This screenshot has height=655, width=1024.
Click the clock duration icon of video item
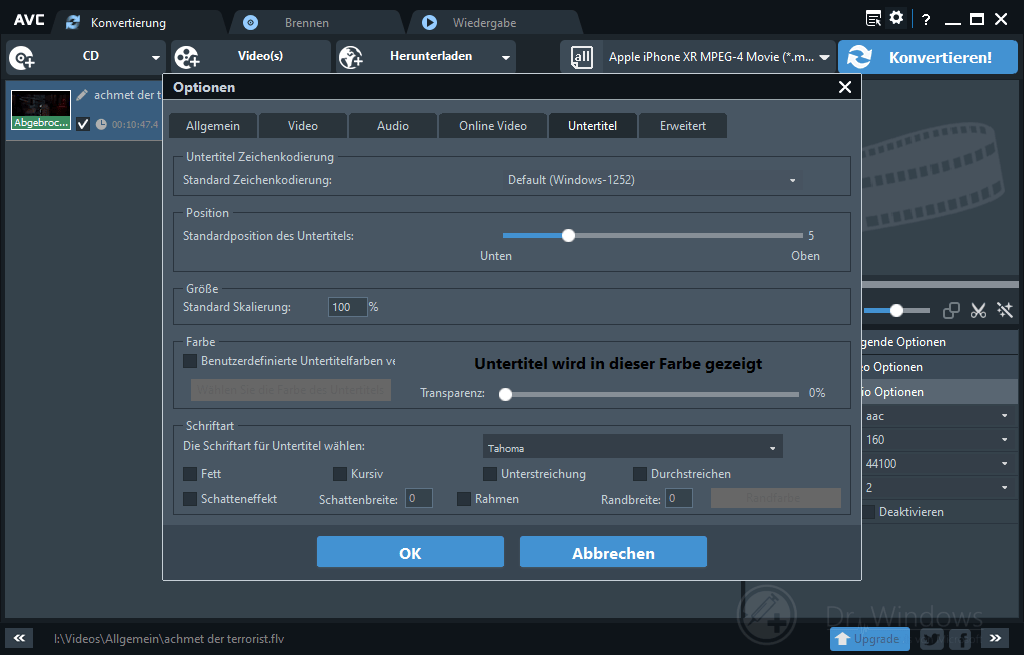101,124
